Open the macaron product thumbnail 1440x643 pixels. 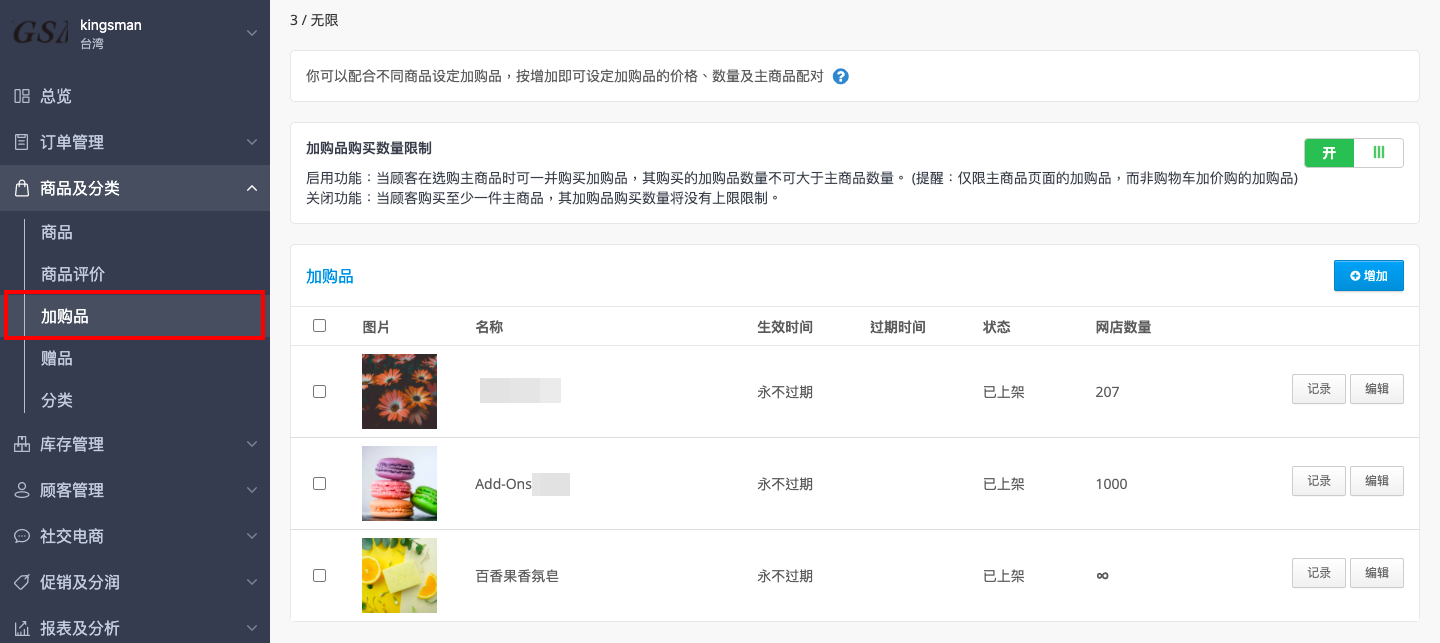tap(399, 483)
